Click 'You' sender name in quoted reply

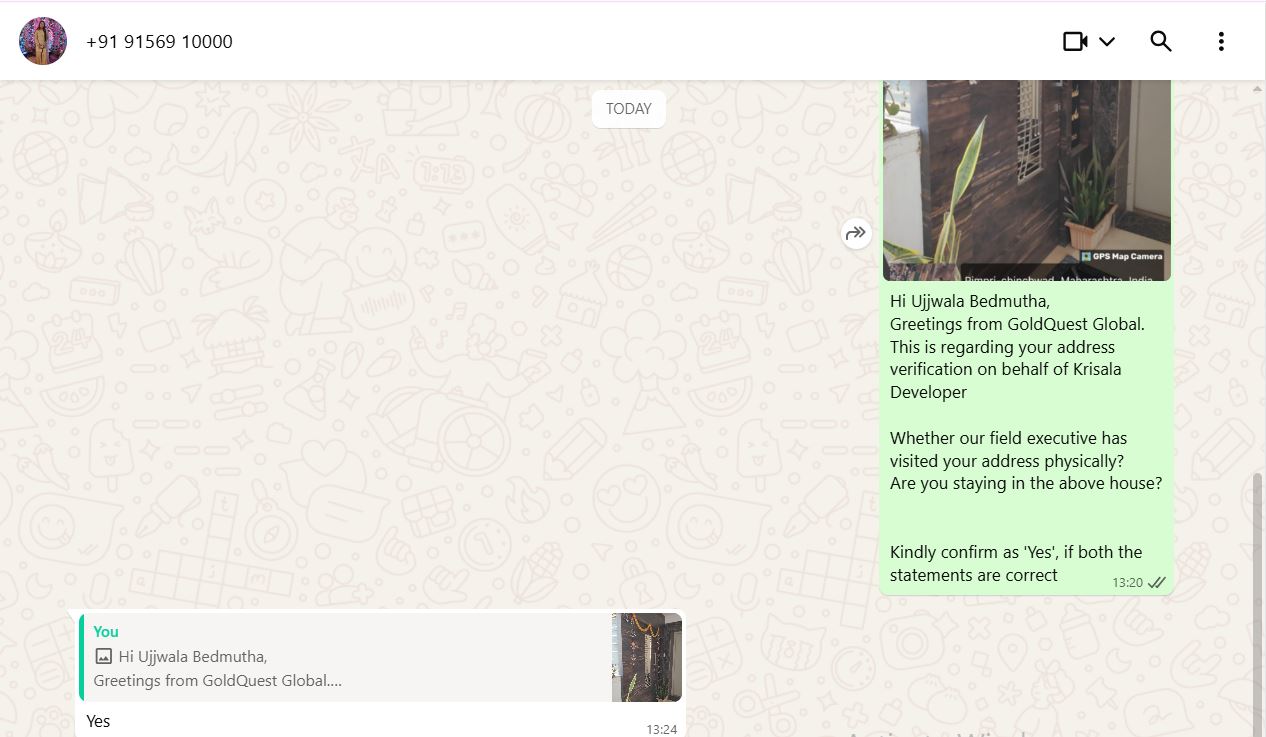(106, 631)
